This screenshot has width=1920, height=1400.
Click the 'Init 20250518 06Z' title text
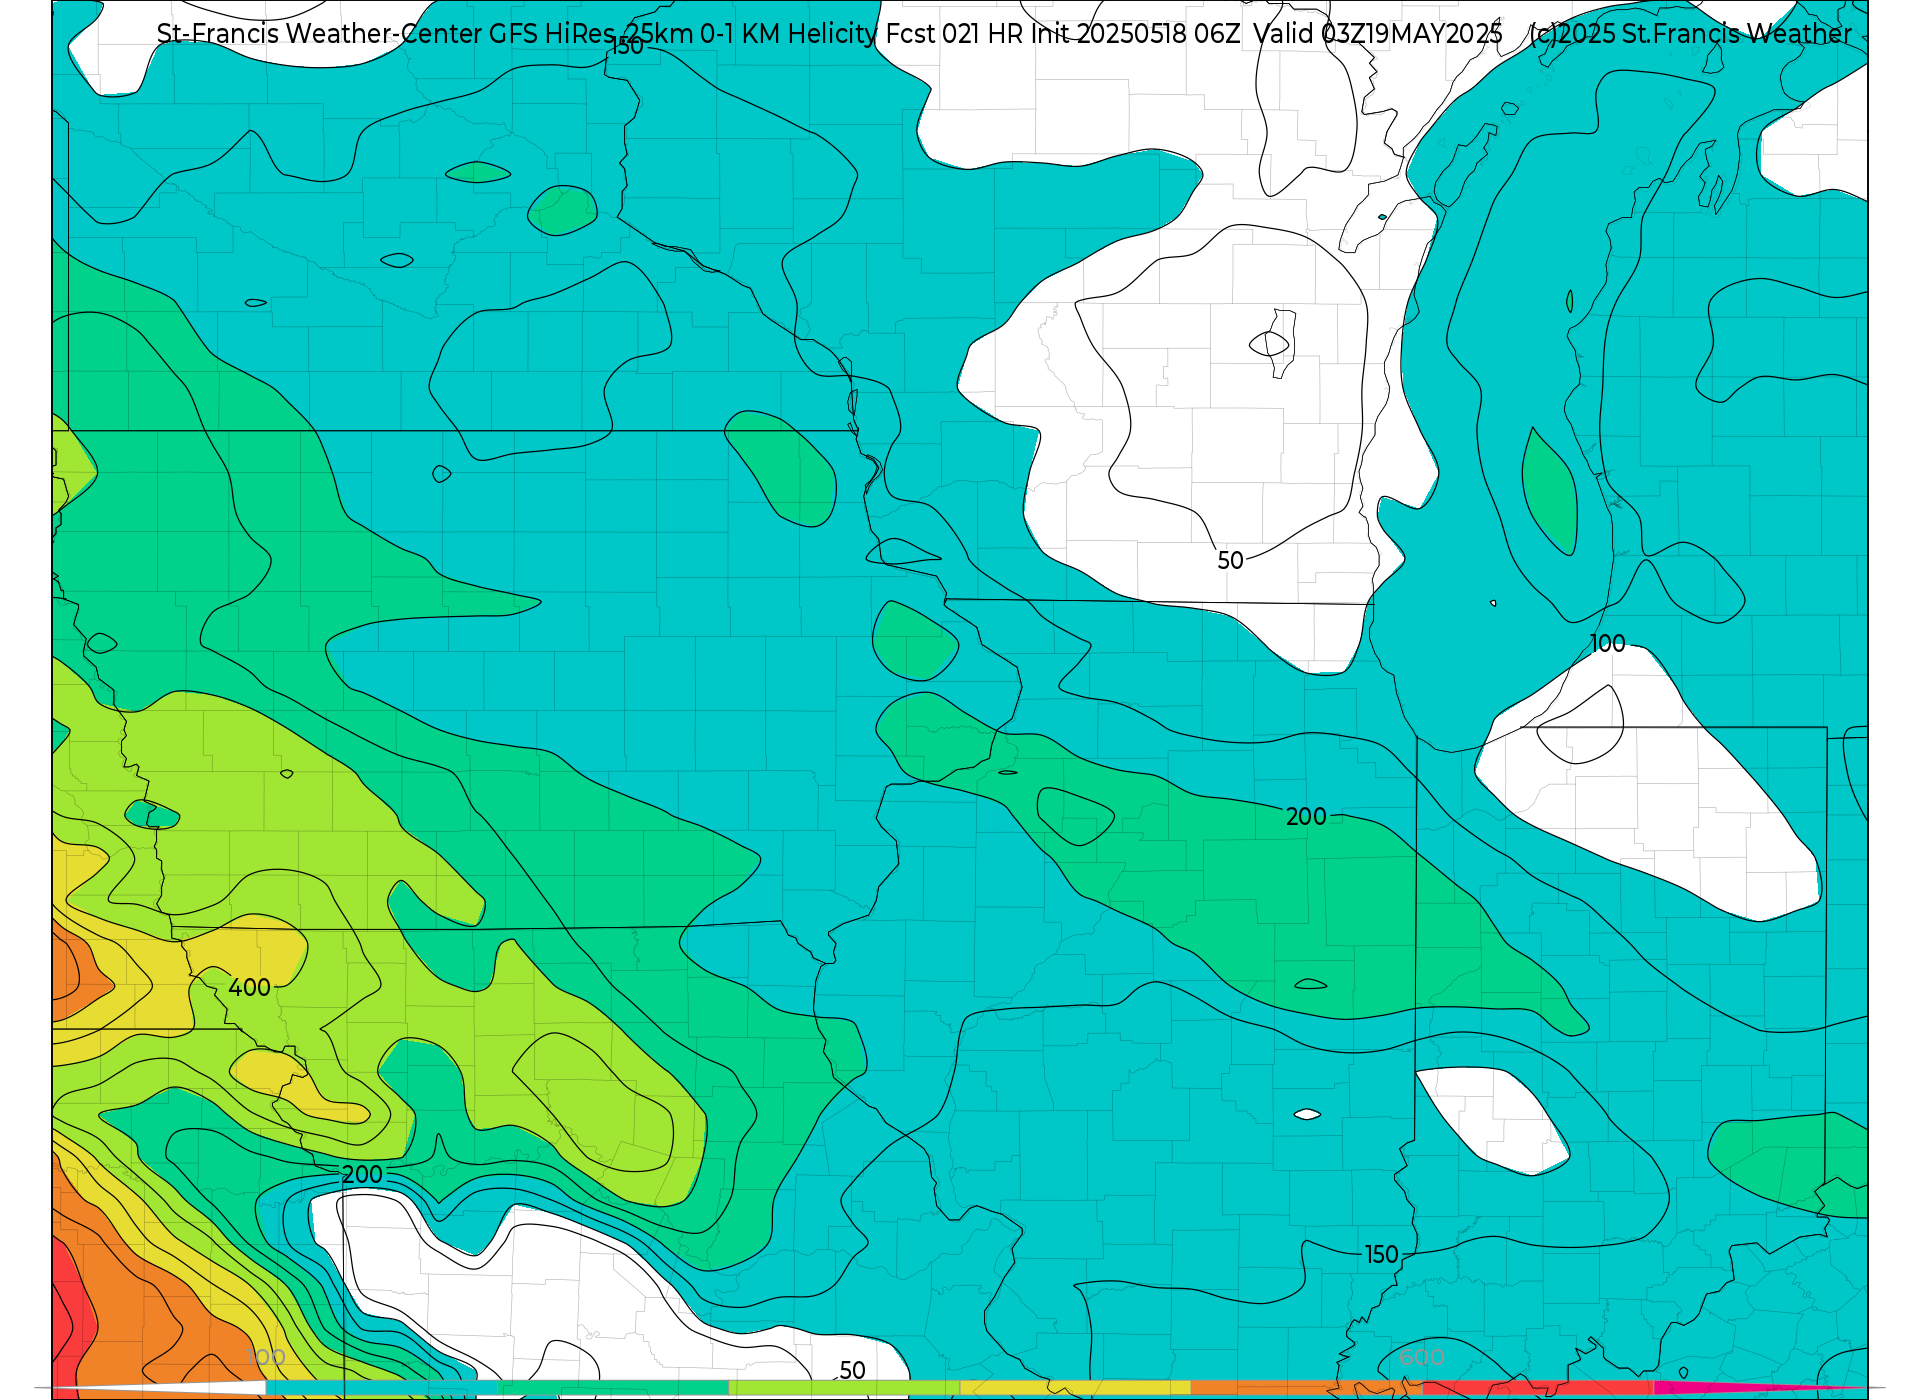pyautogui.click(x=1135, y=34)
